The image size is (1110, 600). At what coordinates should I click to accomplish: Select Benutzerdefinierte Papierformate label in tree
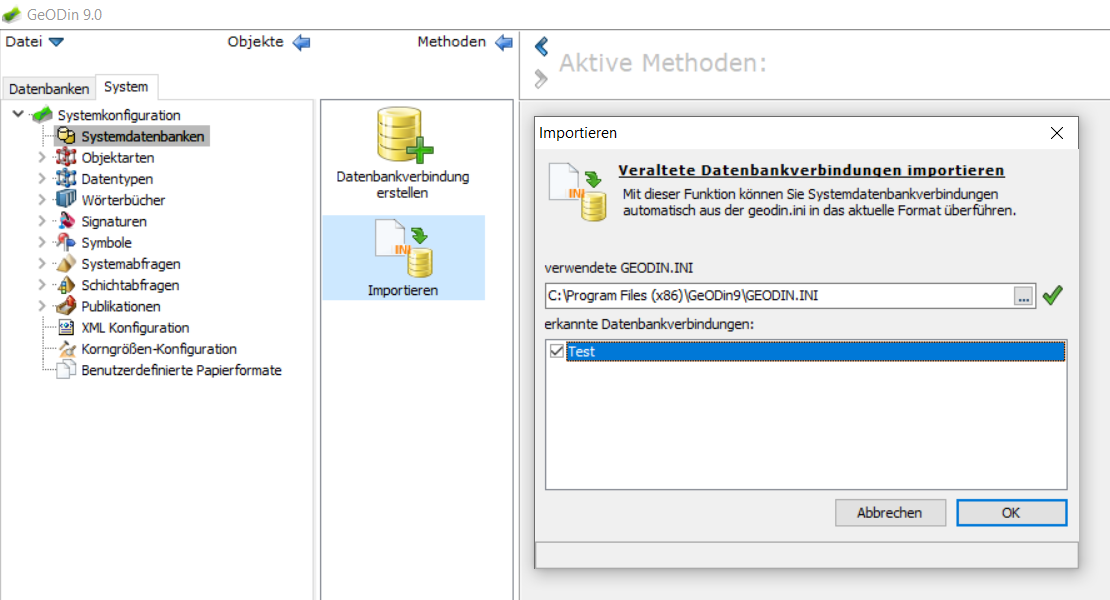point(181,369)
